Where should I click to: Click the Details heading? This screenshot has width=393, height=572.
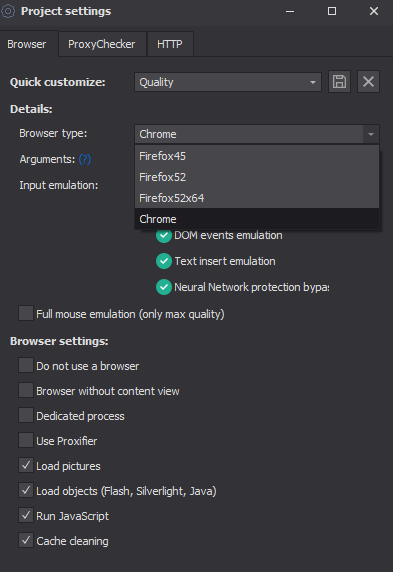coord(31,109)
